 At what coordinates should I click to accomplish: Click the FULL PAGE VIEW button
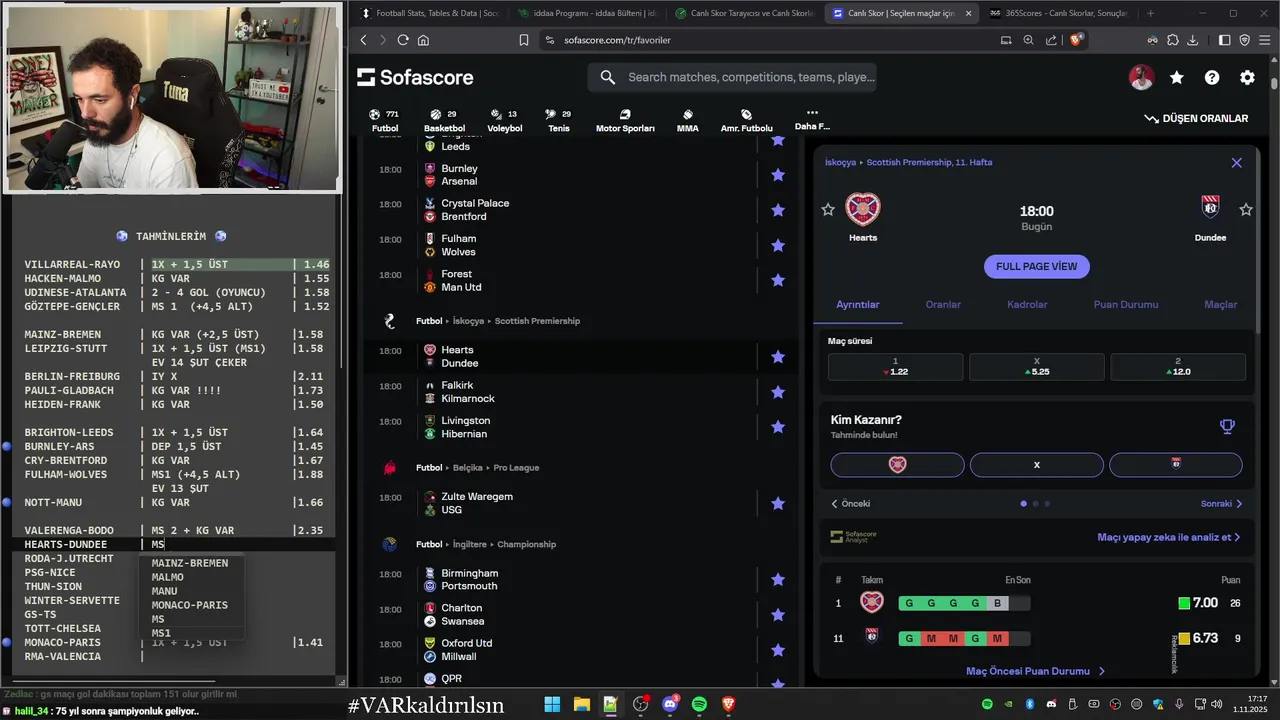(x=1036, y=266)
